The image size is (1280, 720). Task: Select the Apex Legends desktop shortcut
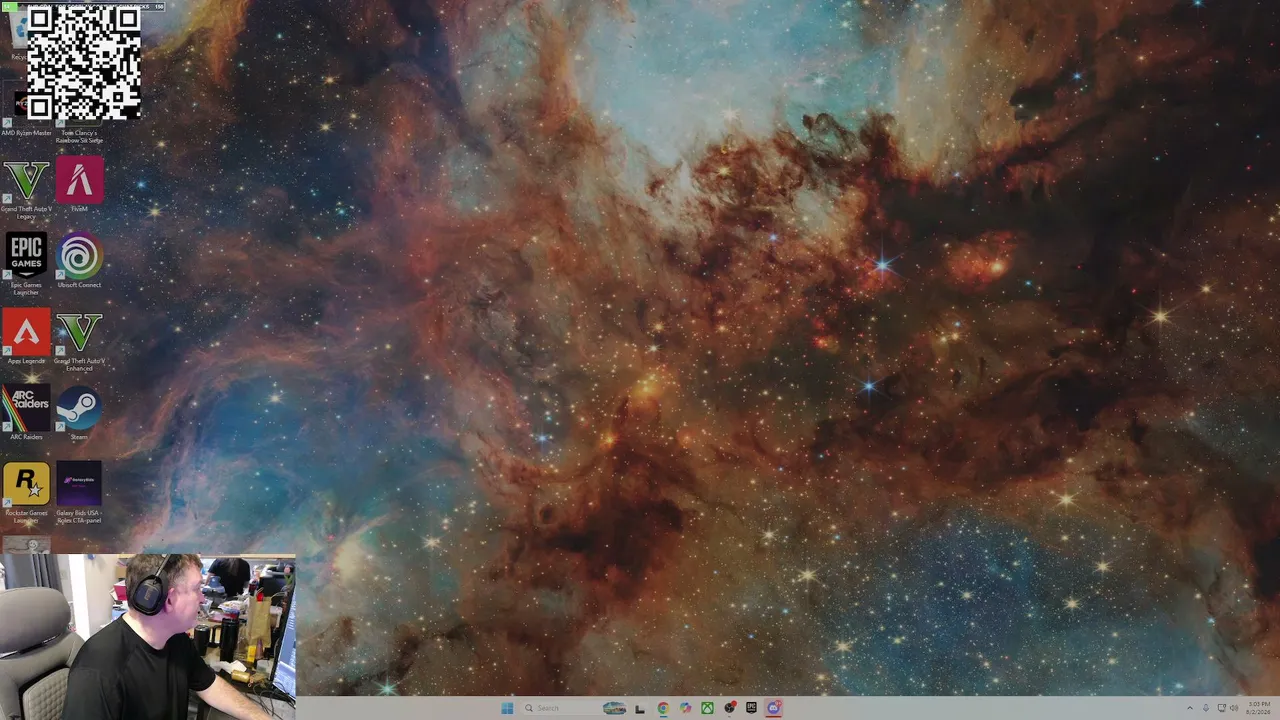26,334
